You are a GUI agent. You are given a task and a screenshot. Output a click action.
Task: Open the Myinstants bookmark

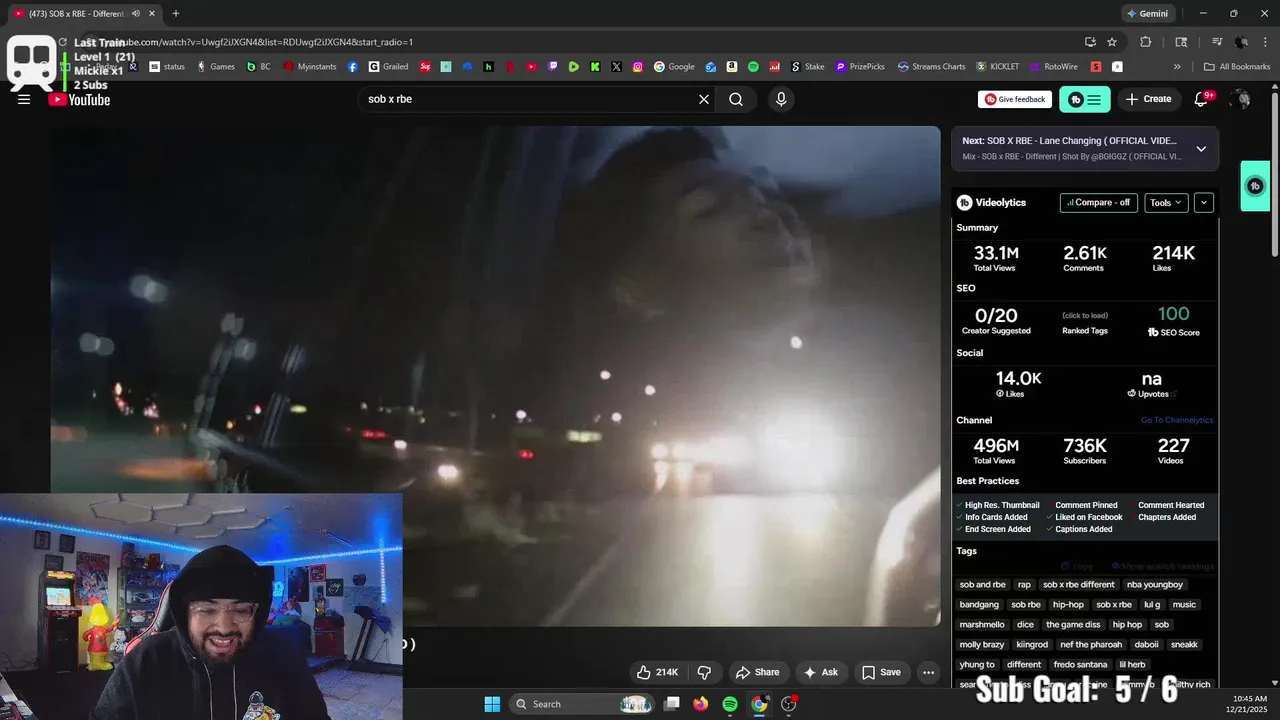point(310,66)
